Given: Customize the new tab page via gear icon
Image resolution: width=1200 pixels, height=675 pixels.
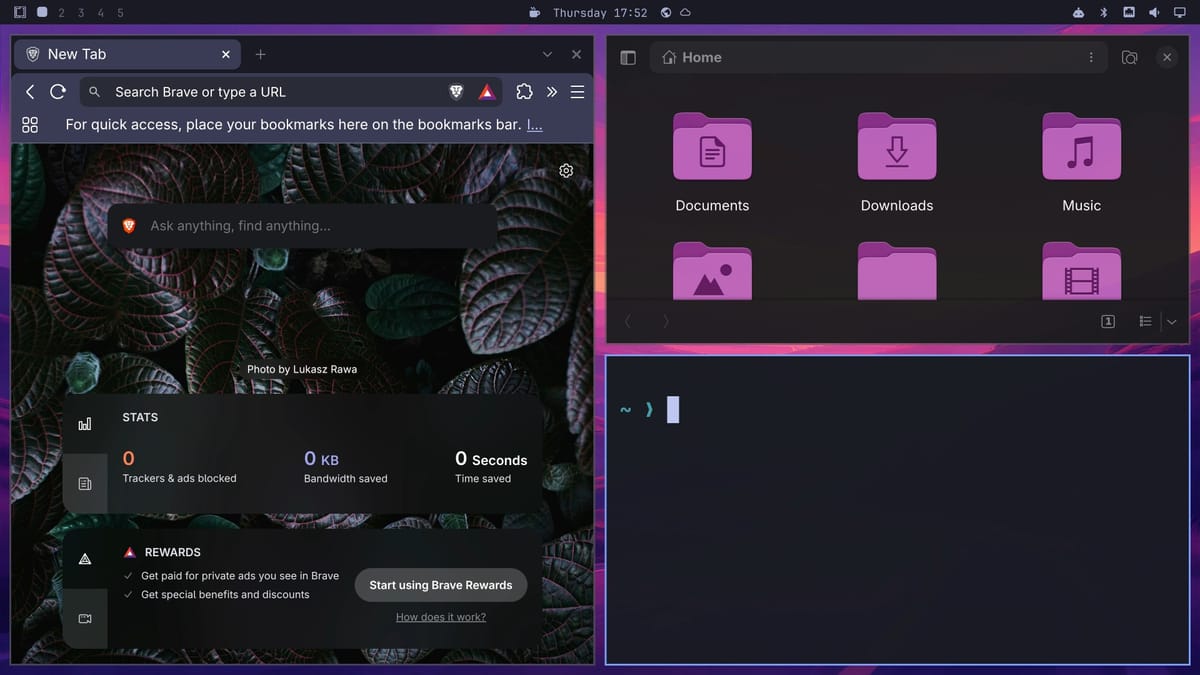Looking at the screenshot, I should [566, 171].
